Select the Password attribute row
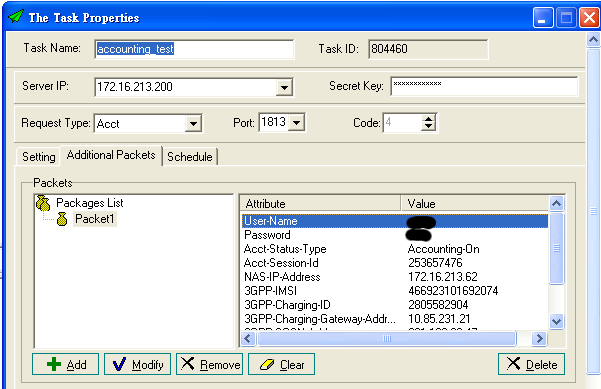The height and width of the screenshot is (389, 601). [x=395, y=235]
